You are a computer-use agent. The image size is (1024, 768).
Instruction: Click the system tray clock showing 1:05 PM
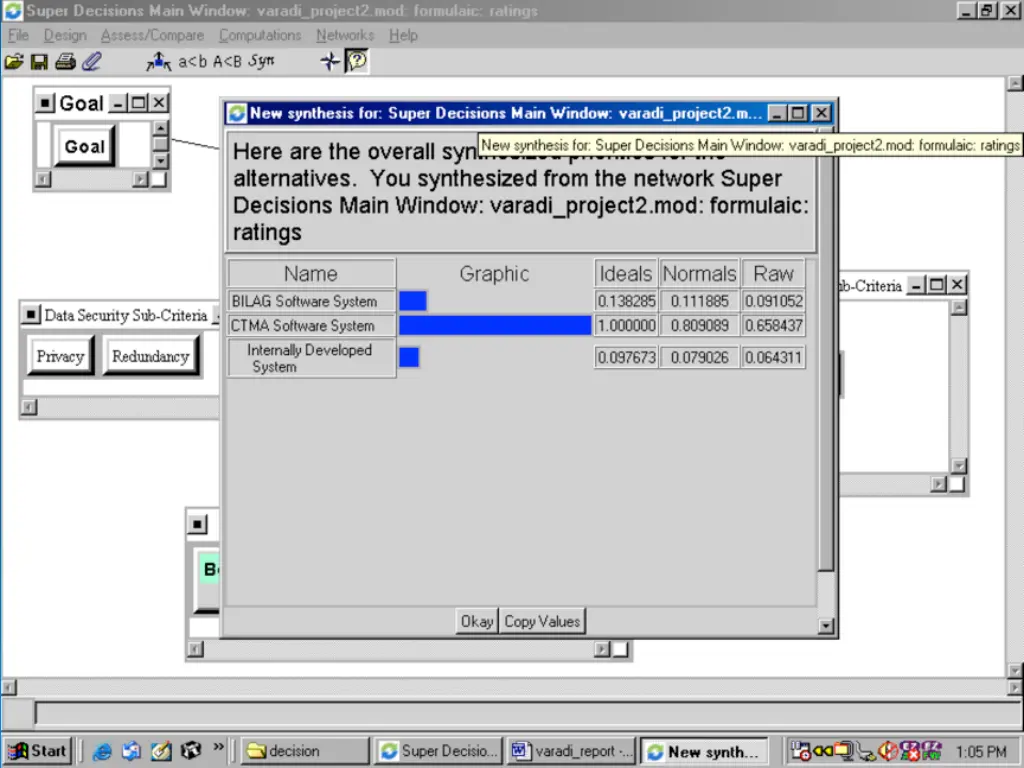click(981, 752)
